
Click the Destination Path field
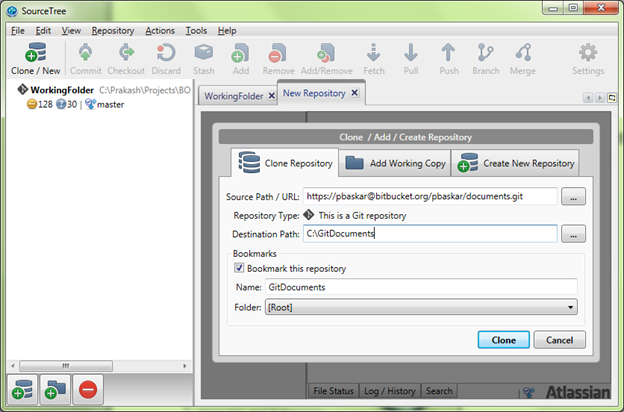(x=430, y=234)
